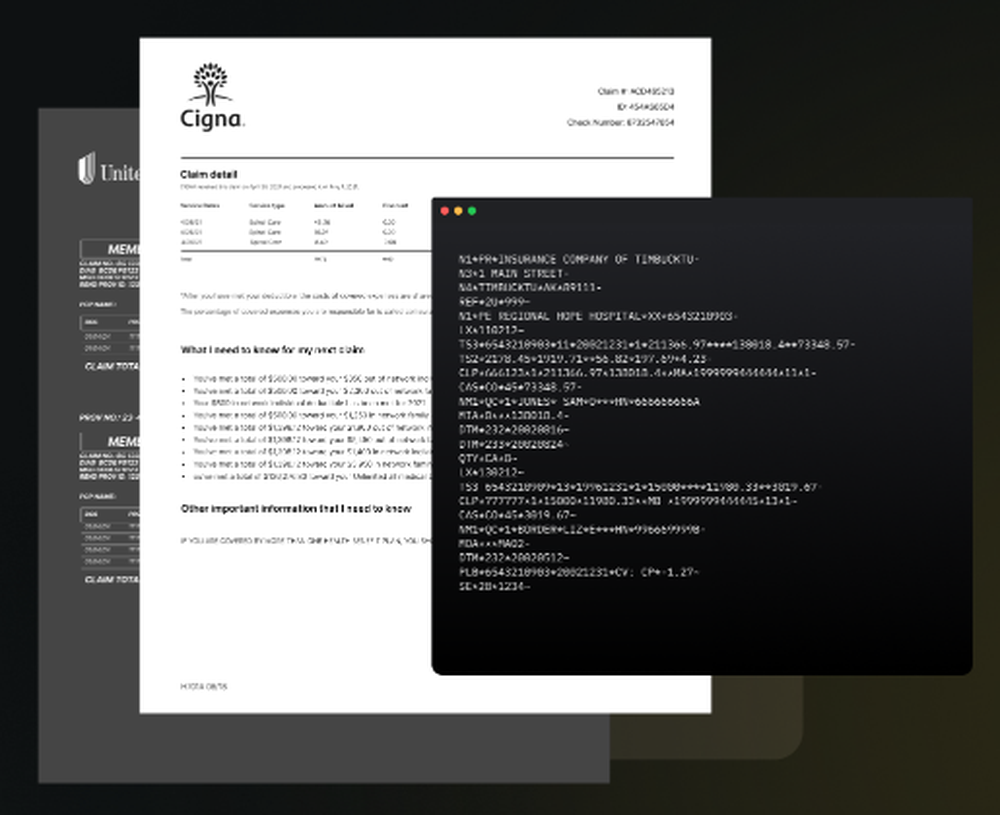Close the terminal window with red button

tap(445, 211)
